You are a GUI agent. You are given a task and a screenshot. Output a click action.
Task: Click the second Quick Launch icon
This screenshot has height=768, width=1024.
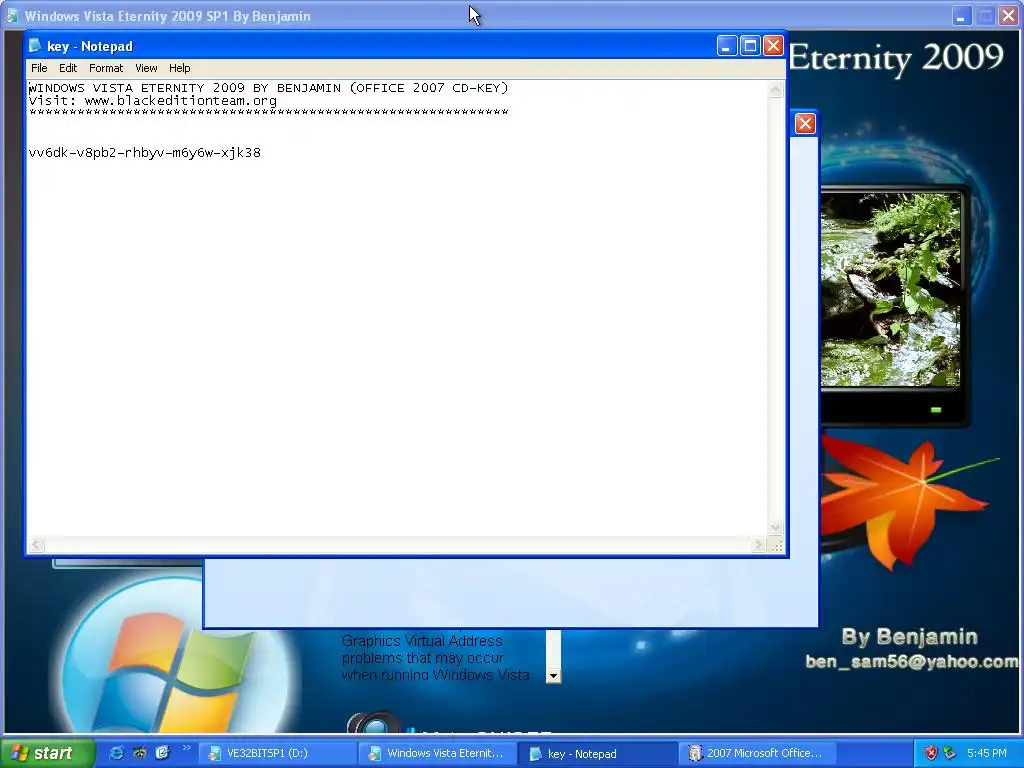[139, 753]
